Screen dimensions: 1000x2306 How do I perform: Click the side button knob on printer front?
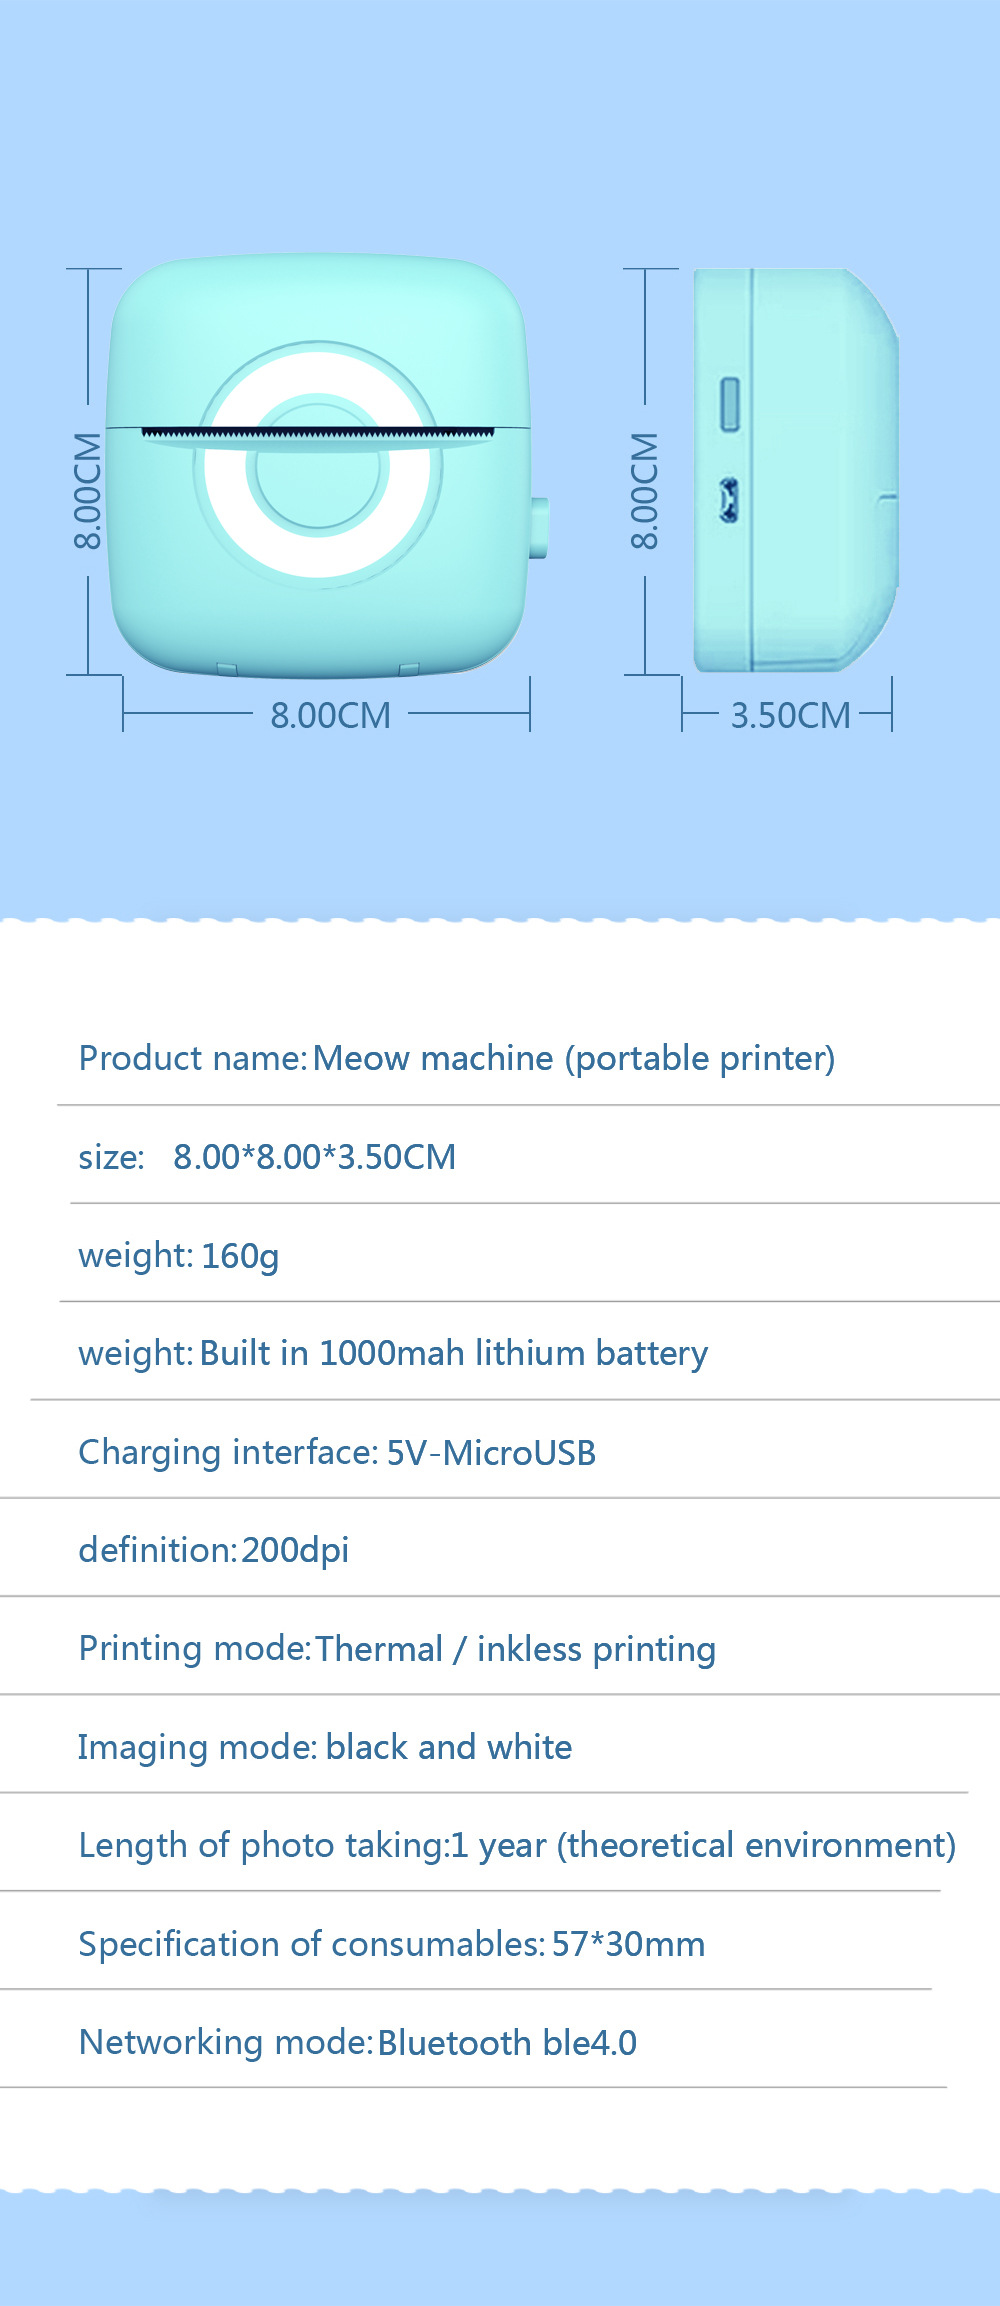tap(539, 527)
